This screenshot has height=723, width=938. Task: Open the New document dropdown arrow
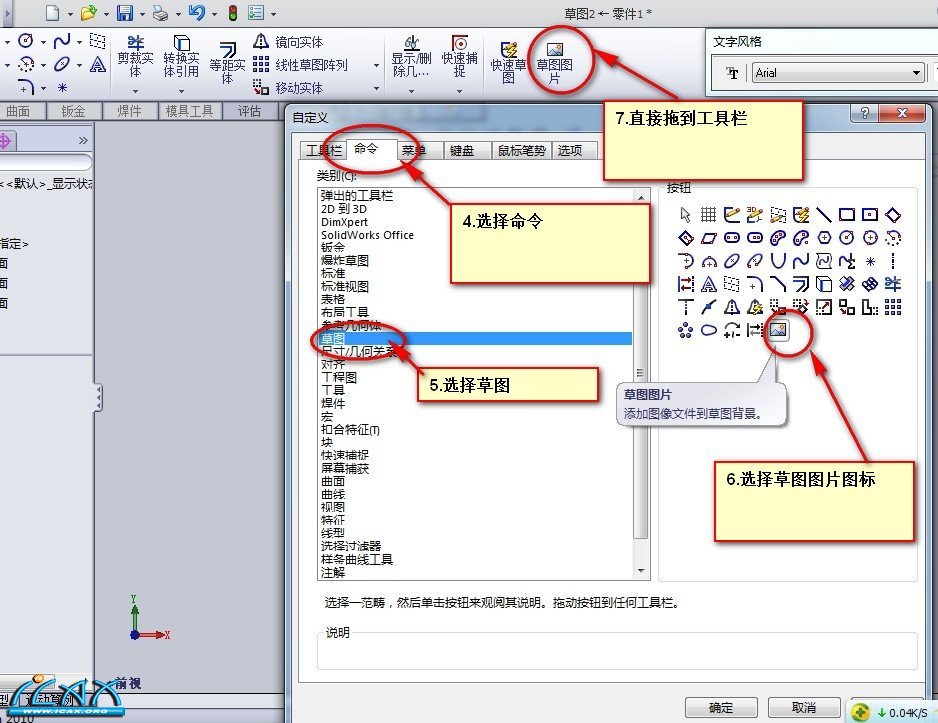tap(70, 14)
